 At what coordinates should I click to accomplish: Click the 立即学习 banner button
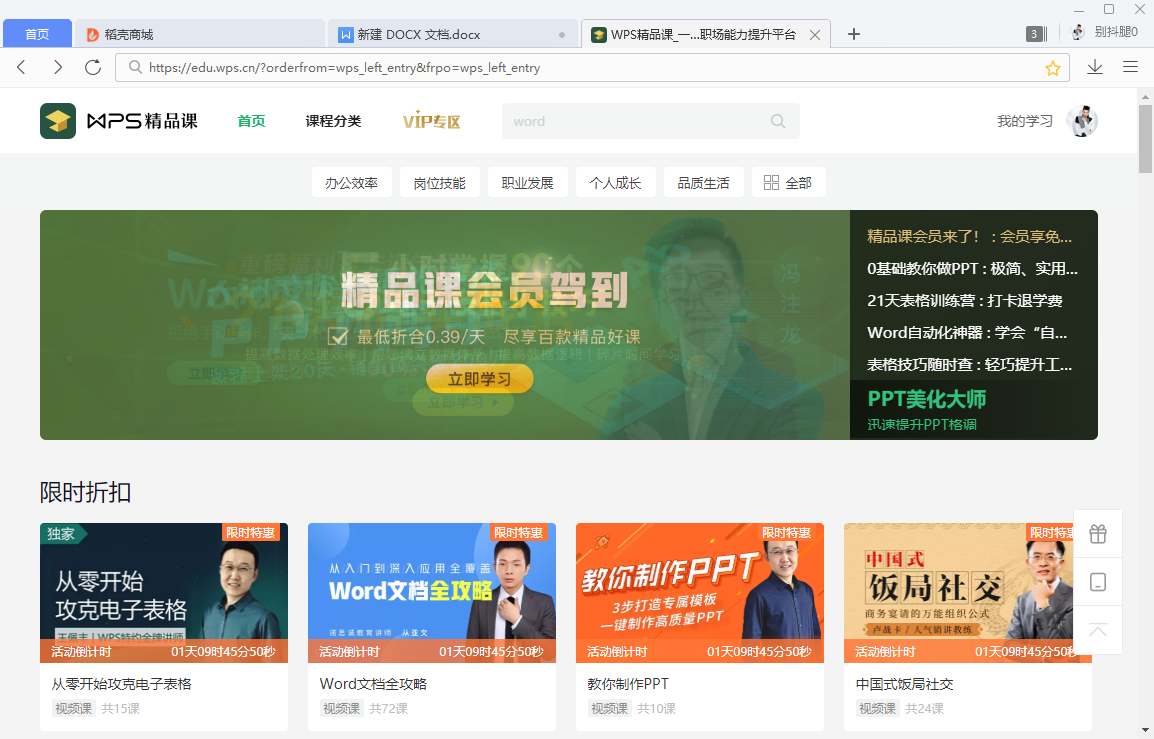point(480,379)
